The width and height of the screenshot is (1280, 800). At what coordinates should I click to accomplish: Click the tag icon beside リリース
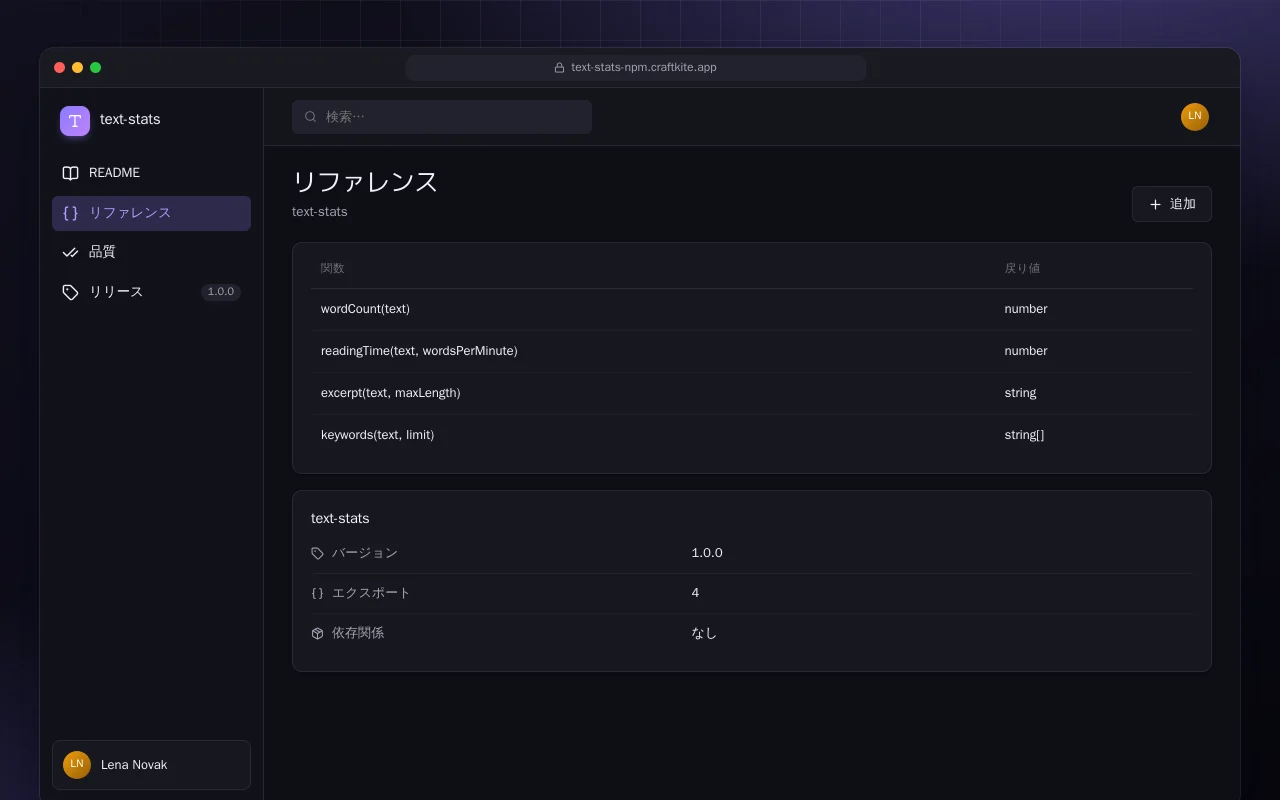(x=70, y=292)
